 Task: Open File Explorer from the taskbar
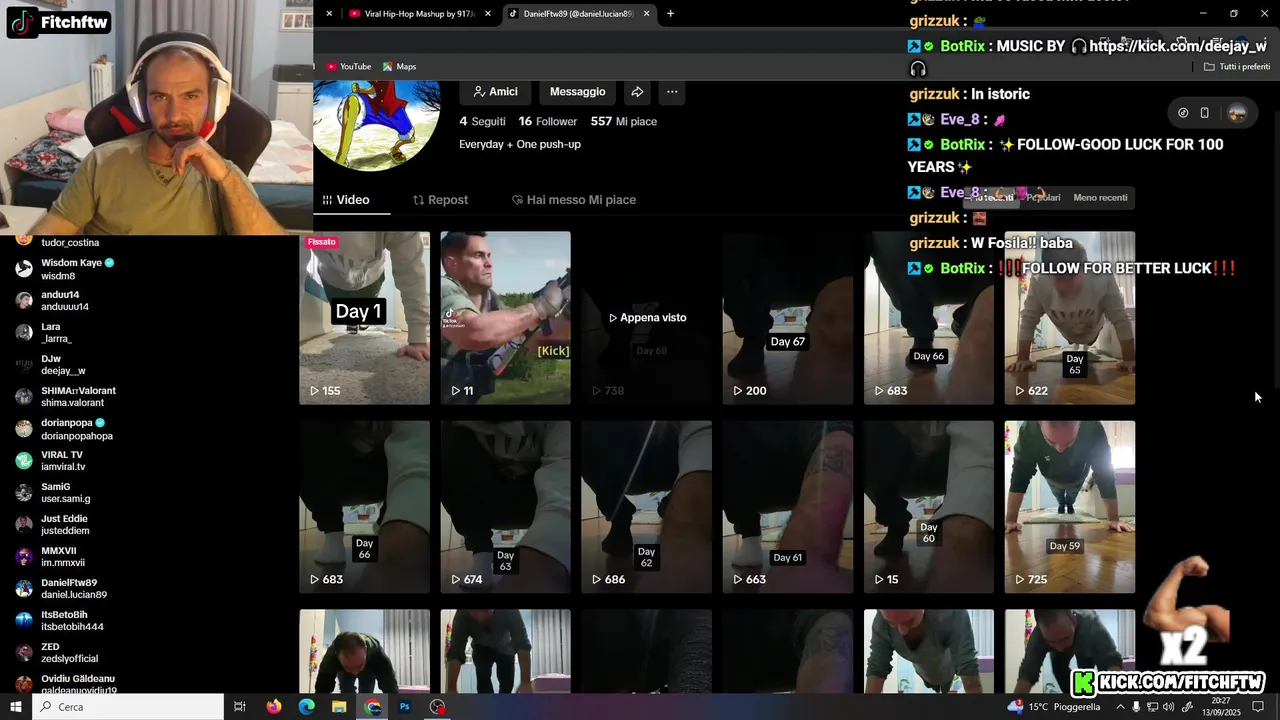pyautogui.click(x=339, y=707)
